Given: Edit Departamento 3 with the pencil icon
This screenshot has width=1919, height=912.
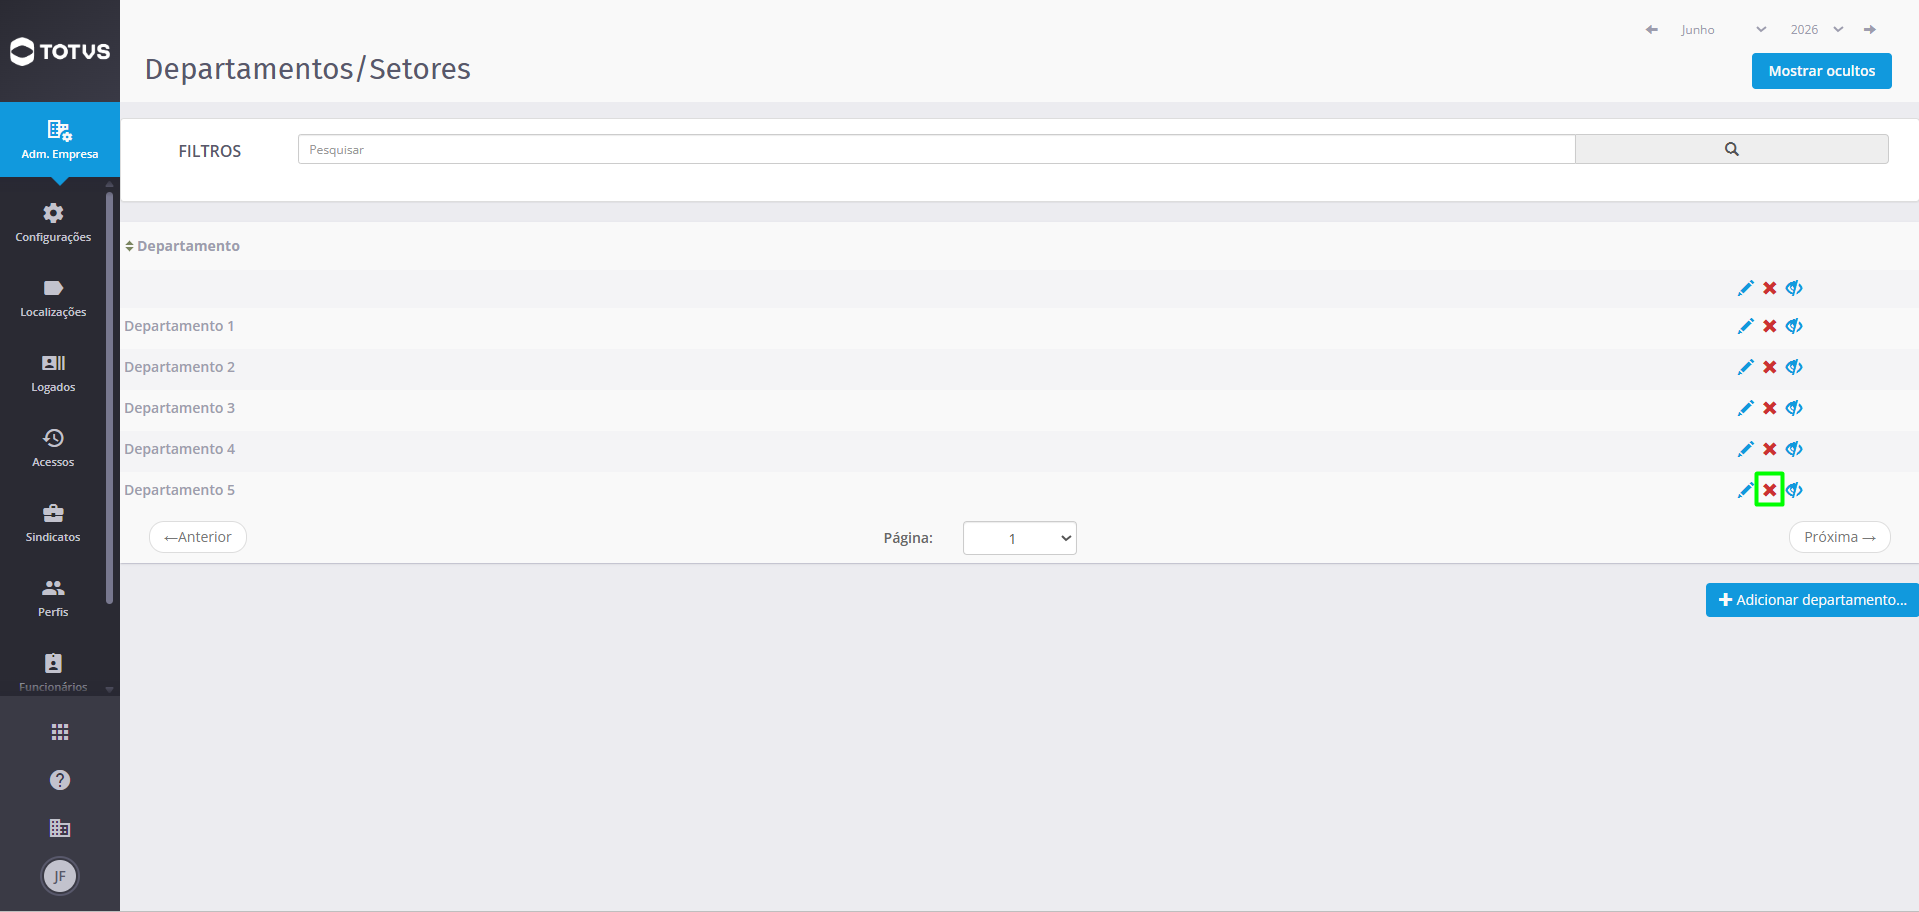Looking at the screenshot, I should [1745, 408].
